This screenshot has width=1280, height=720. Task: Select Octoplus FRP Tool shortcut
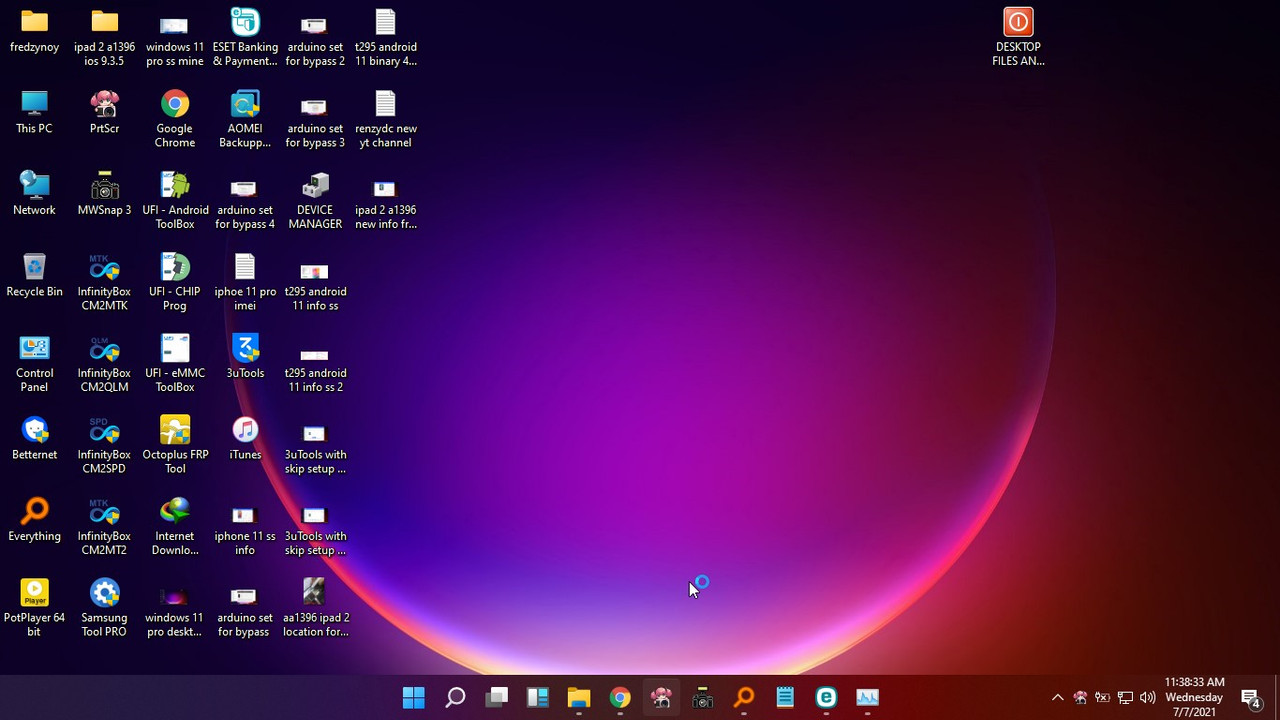[x=175, y=446]
